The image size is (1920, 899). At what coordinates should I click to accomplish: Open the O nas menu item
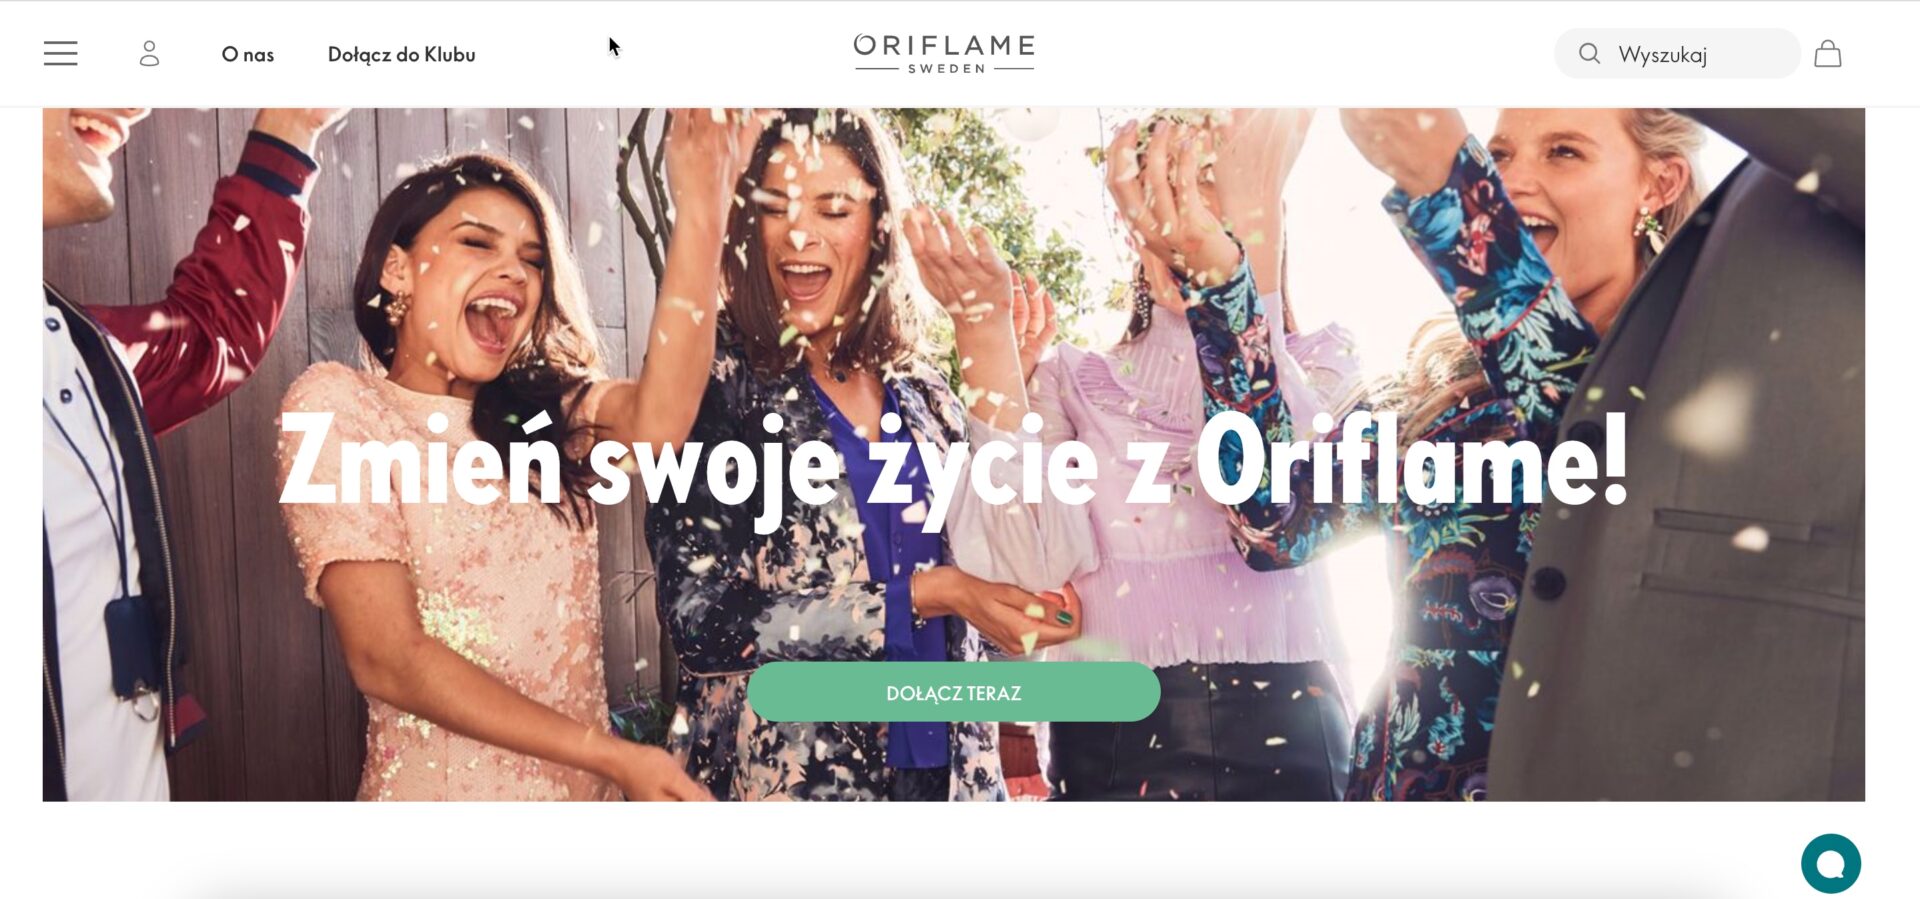click(x=248, y=55)
